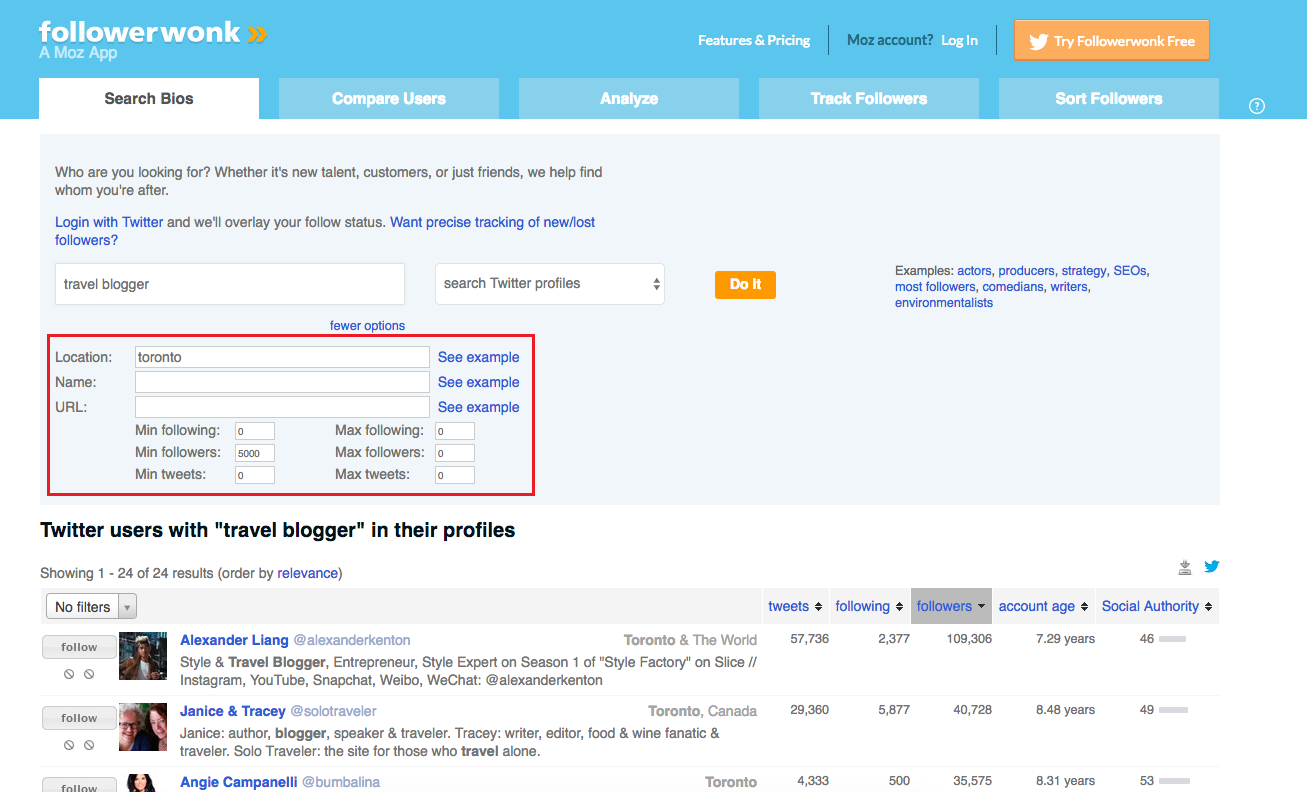This screenshot has width=1307, height=792.
Task: Click the Location input field
Action: tap(282, 357)
